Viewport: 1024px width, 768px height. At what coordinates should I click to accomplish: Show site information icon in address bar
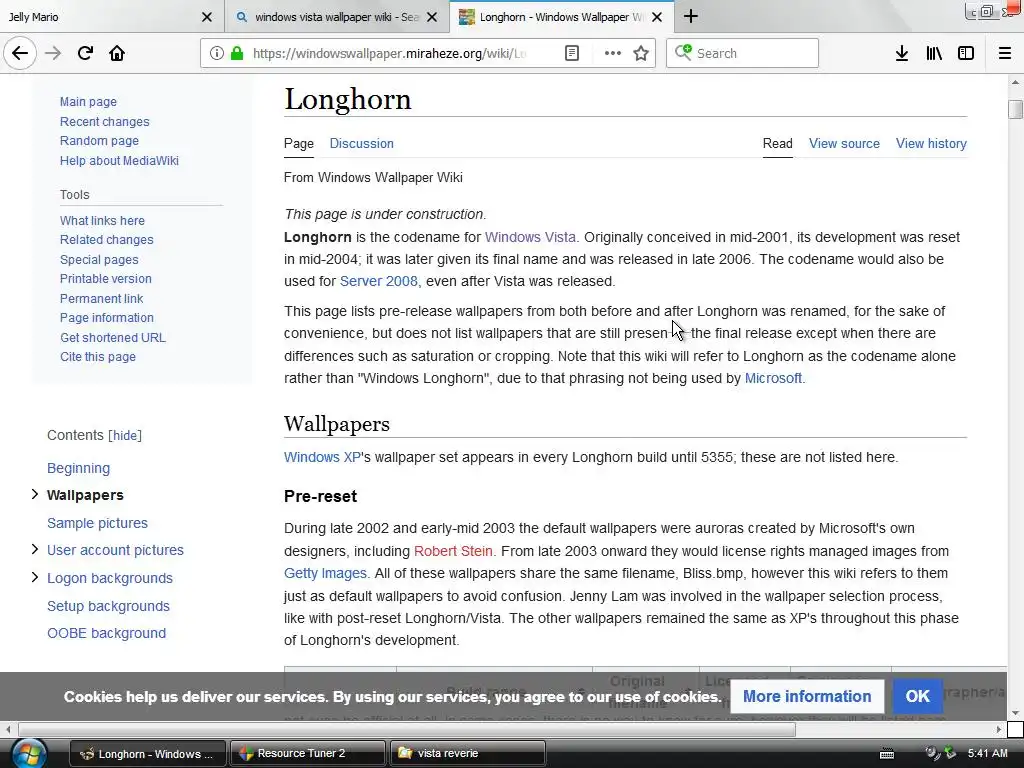(217, 53)
